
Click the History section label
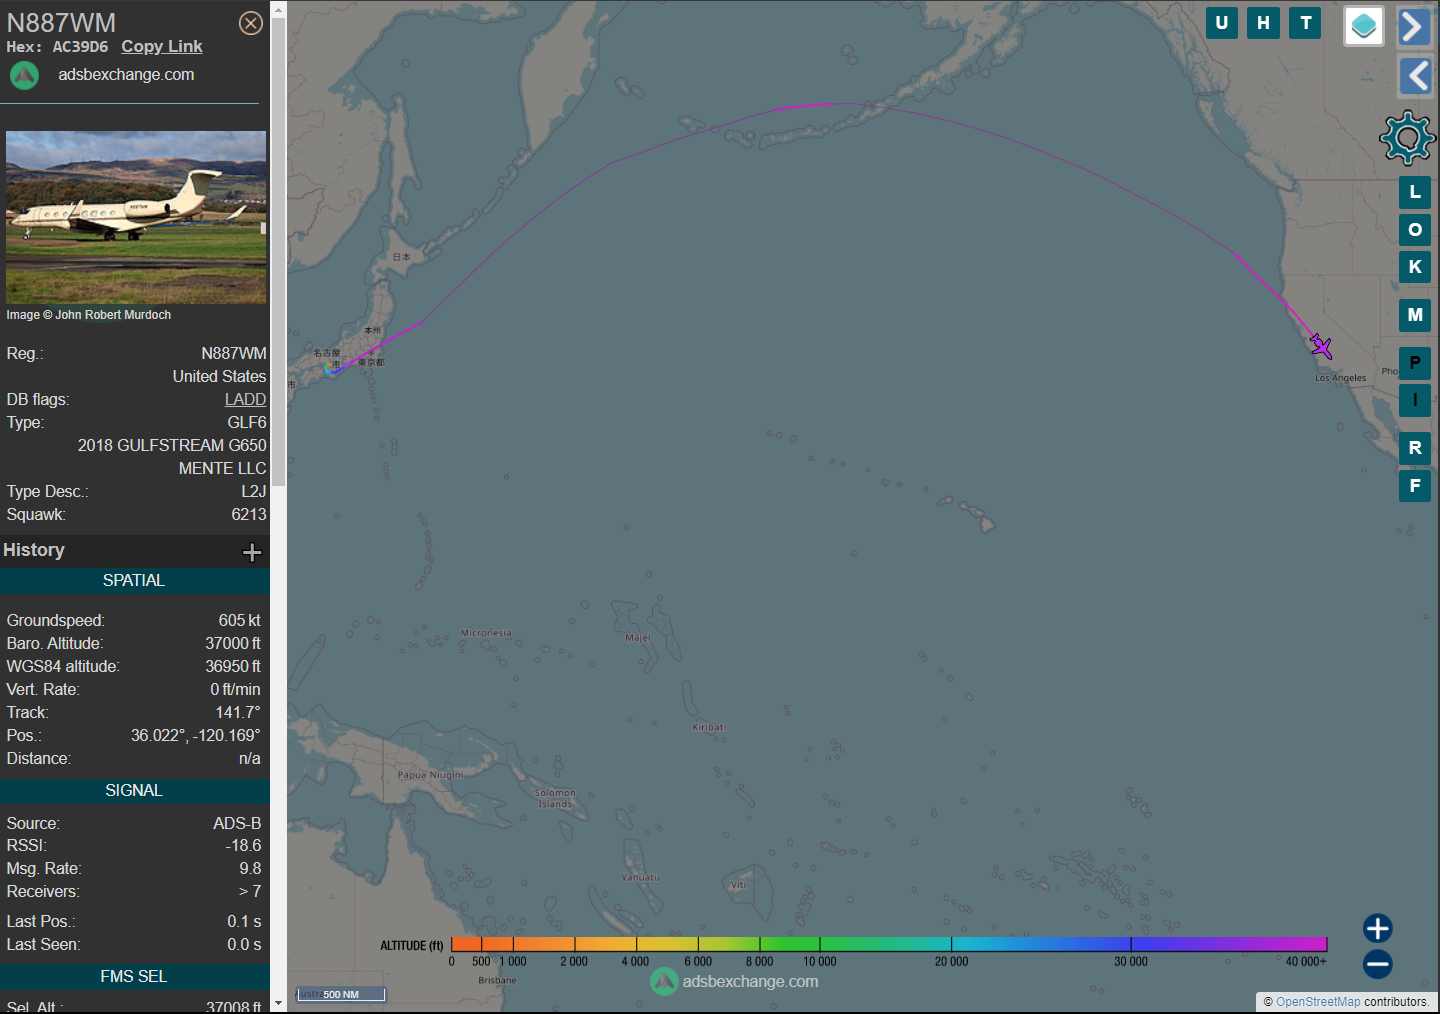(34, 550)
